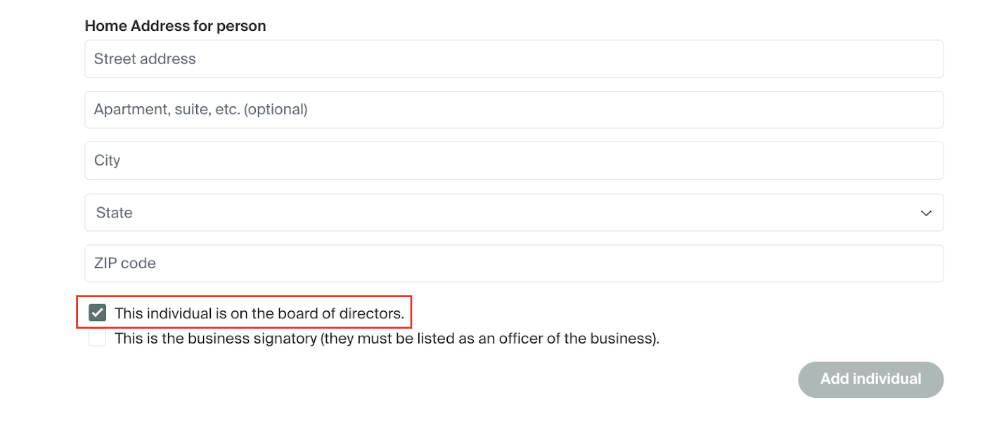The width and height of the screenshot is (988, 426).
Task: Click the checked checkmark icon box
Action: coord(97,313)
